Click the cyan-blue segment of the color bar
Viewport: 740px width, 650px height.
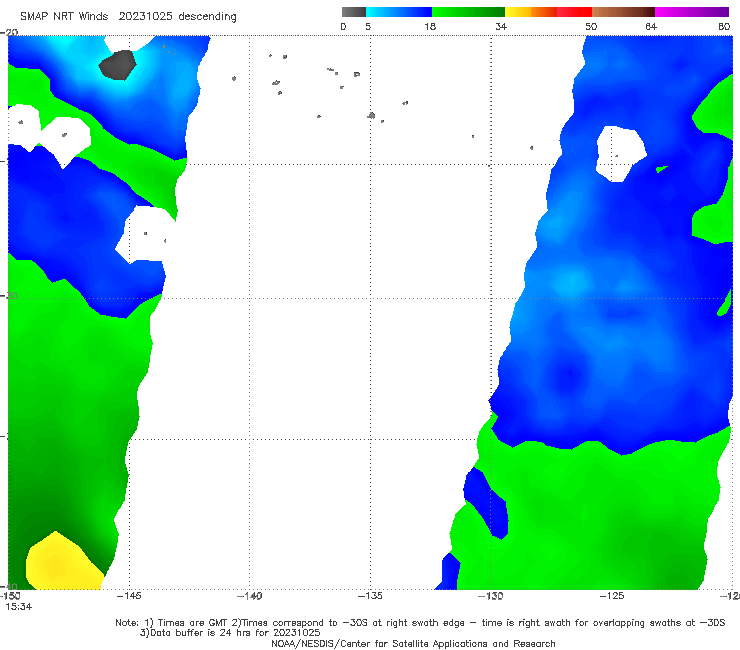point(399,12)
